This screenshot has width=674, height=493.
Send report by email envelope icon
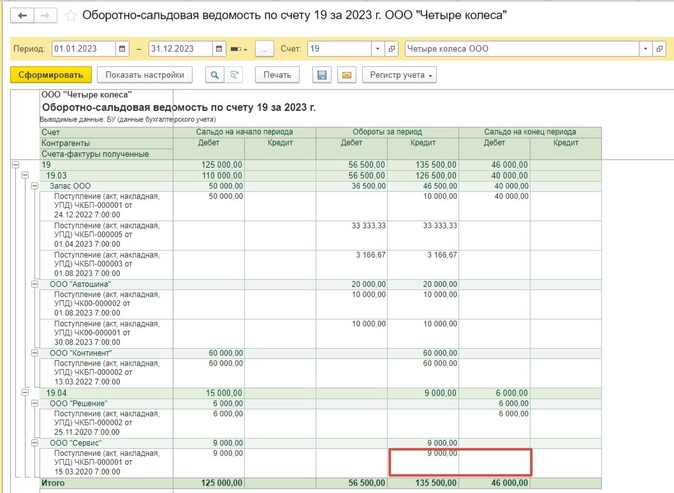pos(346,75)
